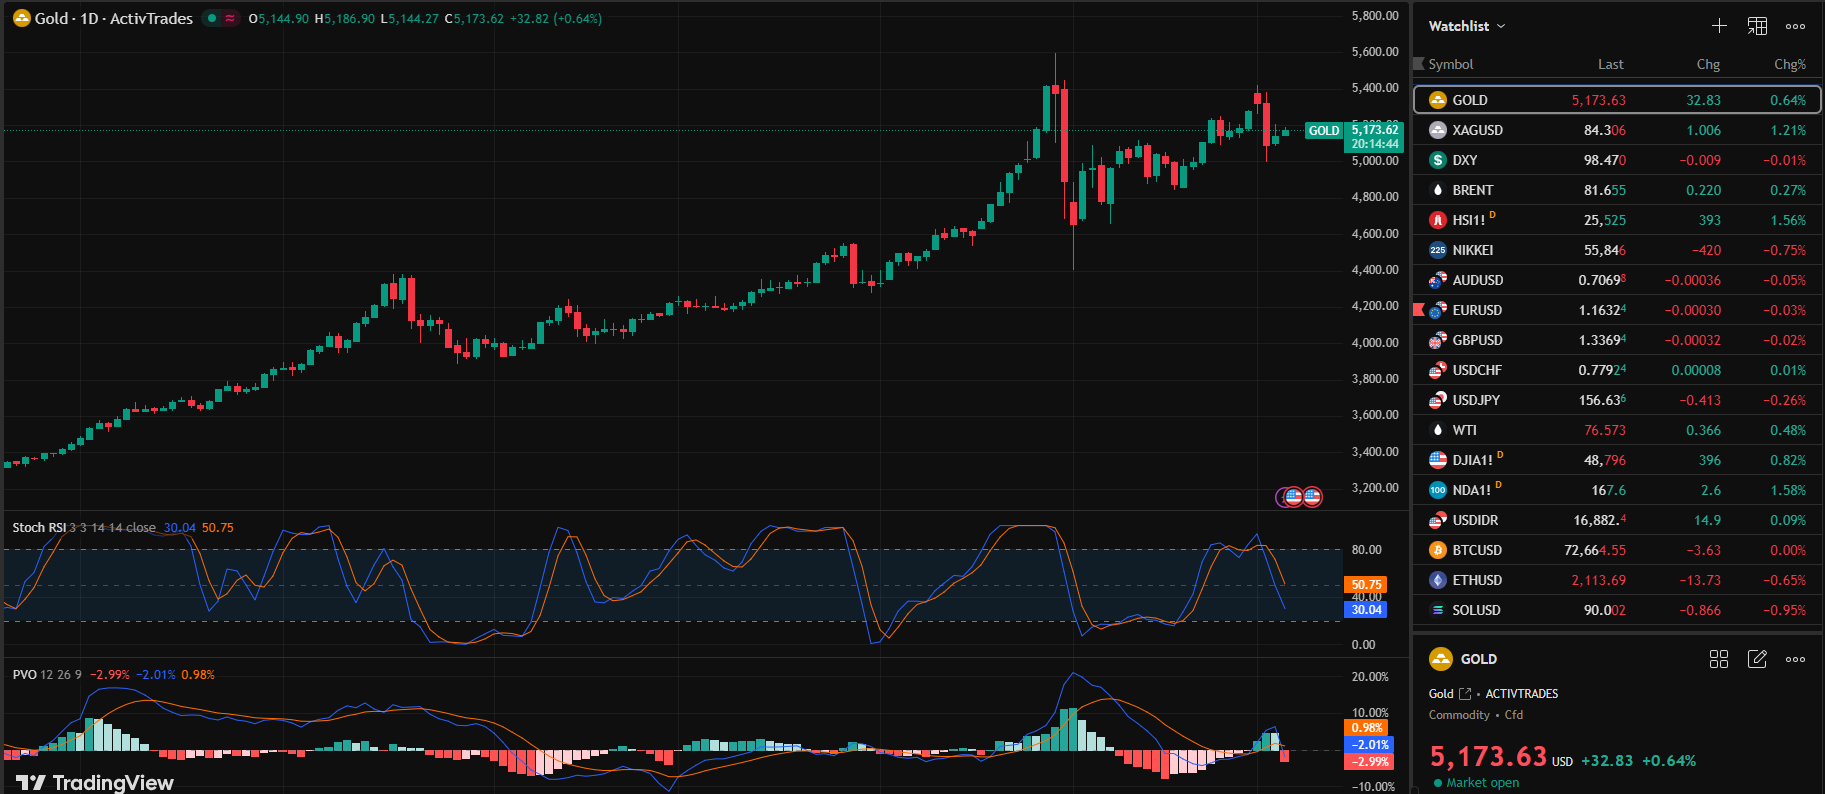Click the grid layout icon in GOLD details

point(1719,659)
